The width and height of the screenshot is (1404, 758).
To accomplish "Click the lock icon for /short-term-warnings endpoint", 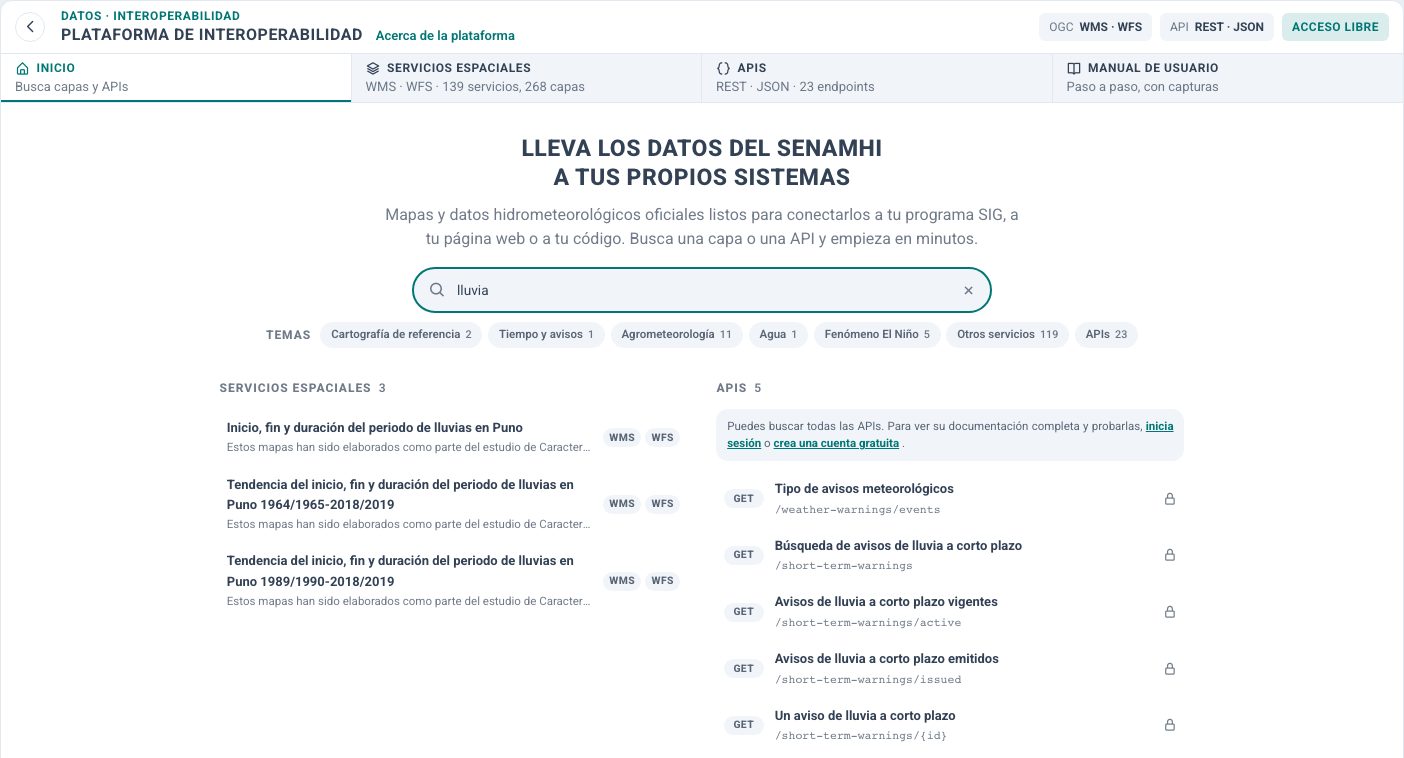I will [x=1170, y=555].
